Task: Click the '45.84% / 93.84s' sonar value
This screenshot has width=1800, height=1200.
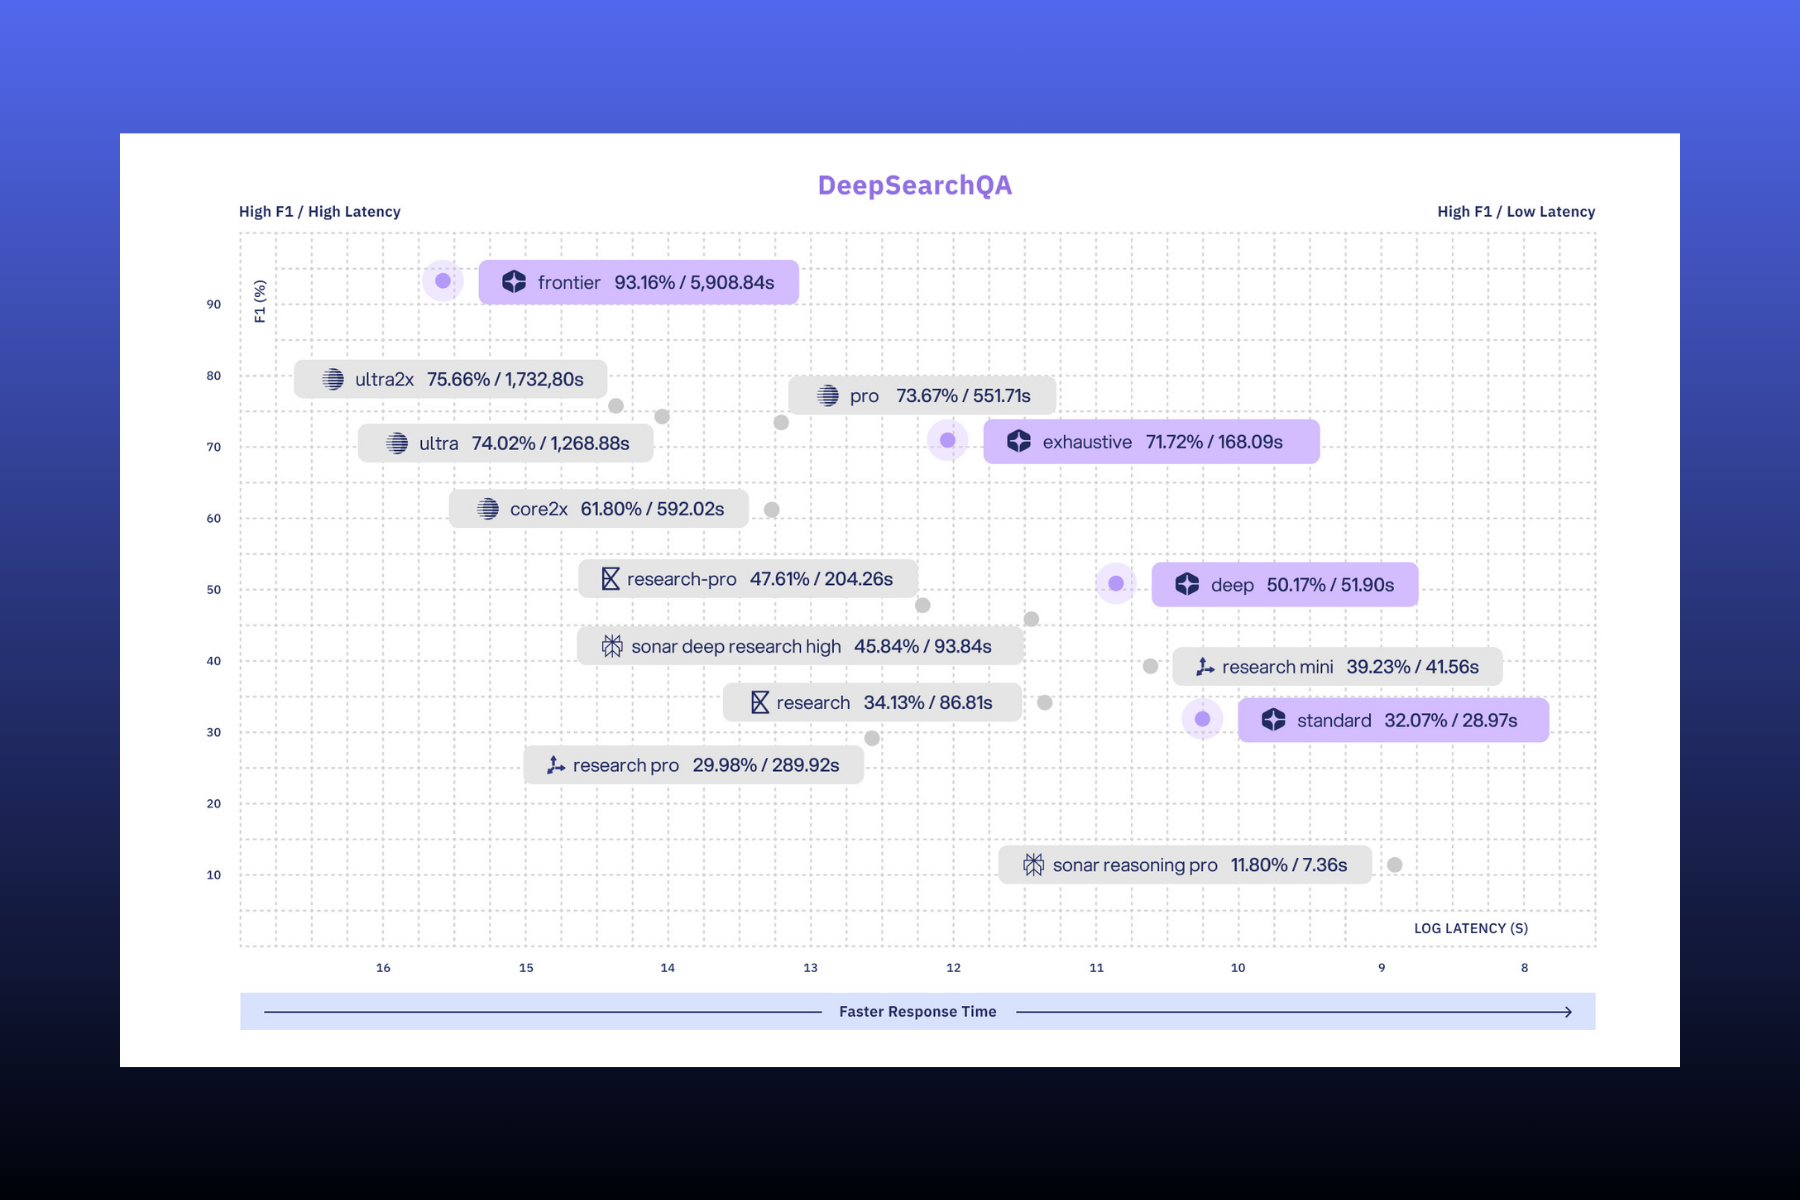Action: click(923, 646)
